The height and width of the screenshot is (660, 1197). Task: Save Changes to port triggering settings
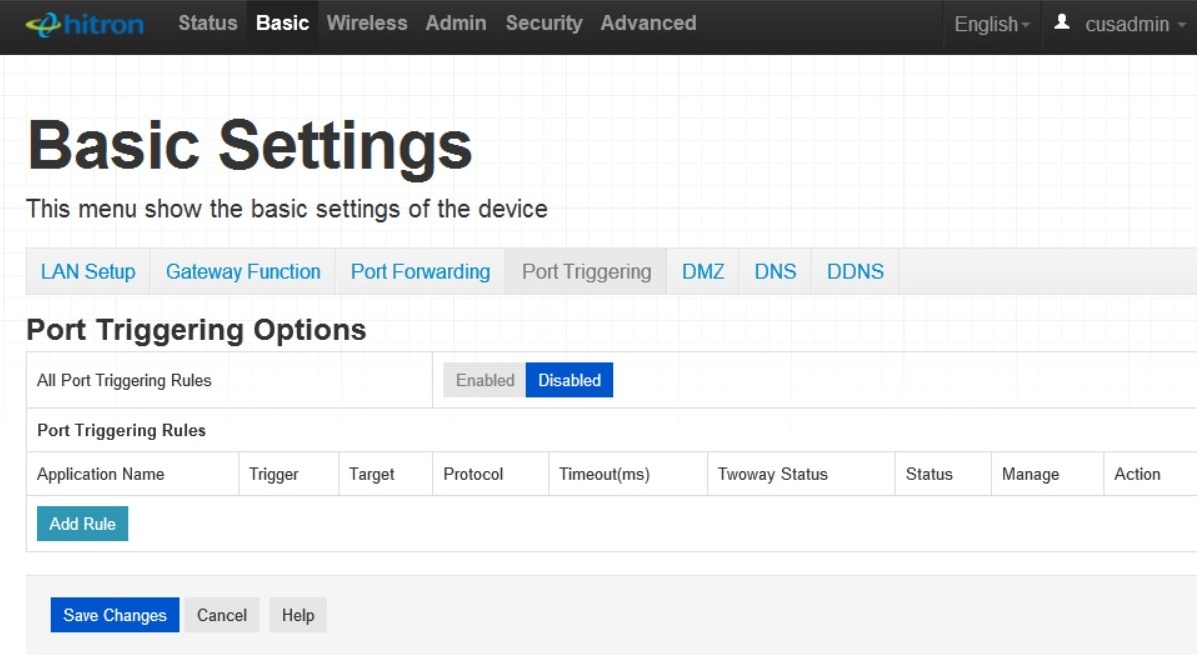pos(115,615)
